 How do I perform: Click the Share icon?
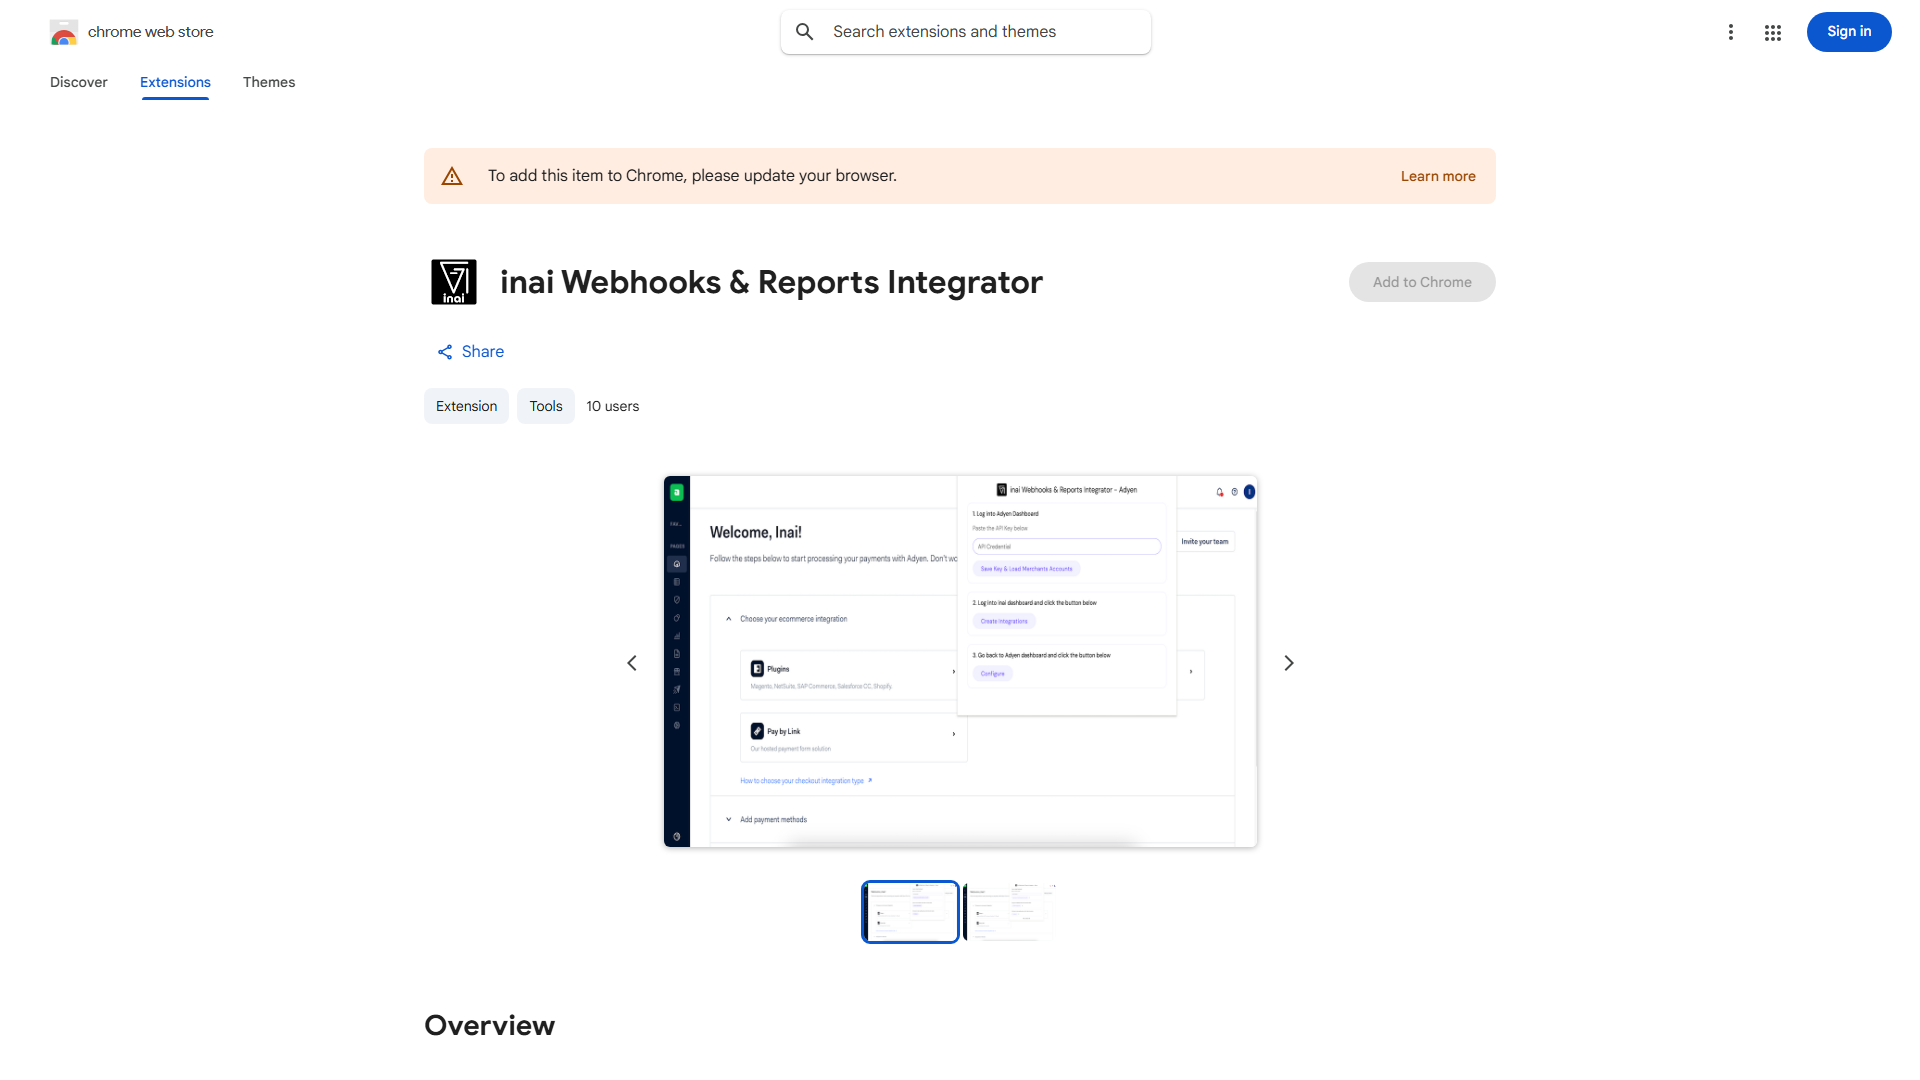[x=445, y=352]
